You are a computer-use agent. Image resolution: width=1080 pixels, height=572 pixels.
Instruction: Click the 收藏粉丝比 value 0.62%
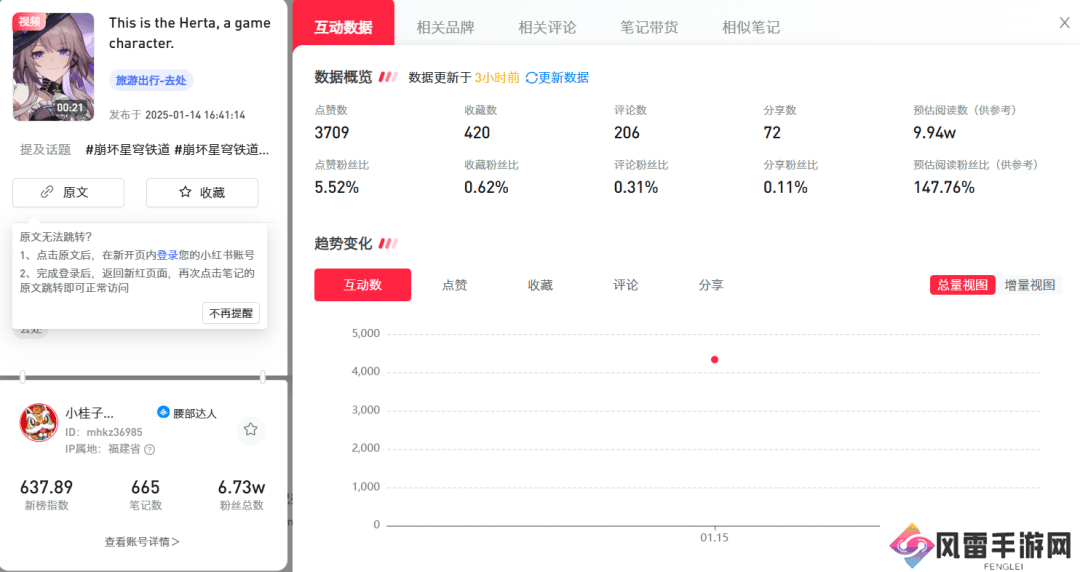[486, 187]
